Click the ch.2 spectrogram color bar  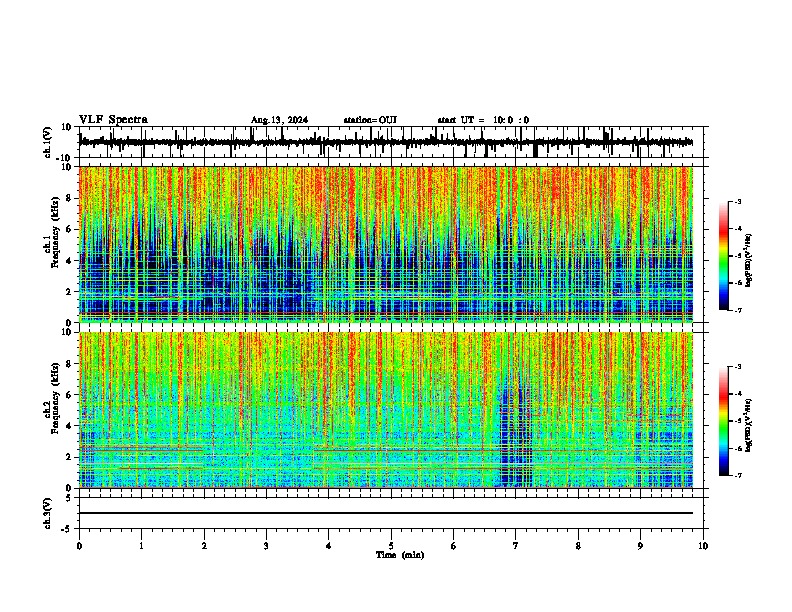(723, 421)
